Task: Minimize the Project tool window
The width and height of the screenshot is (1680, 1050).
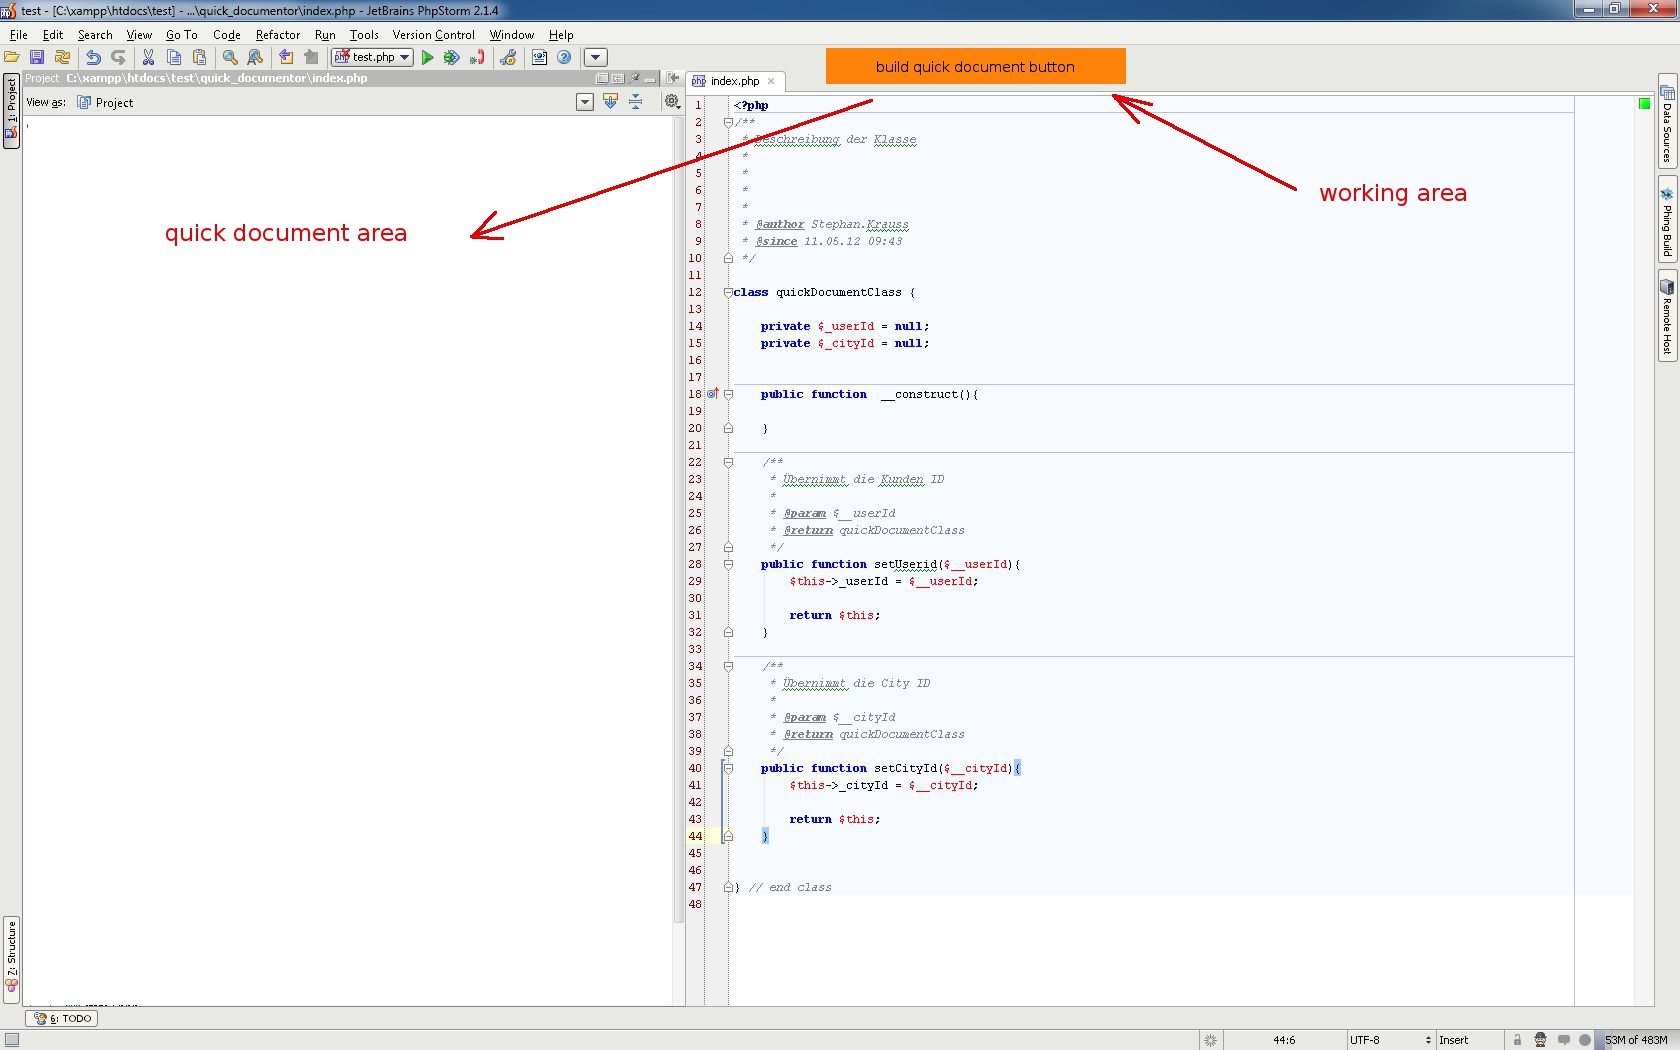Action: (x=650, y=78)
